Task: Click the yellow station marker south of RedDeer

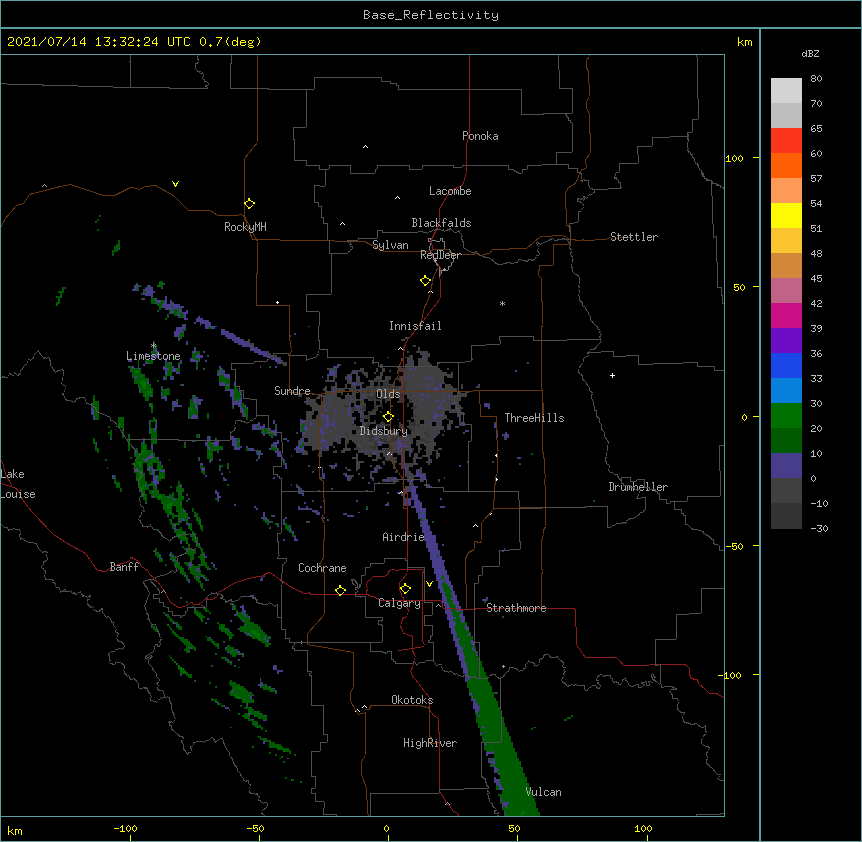Action: point(426,281)
